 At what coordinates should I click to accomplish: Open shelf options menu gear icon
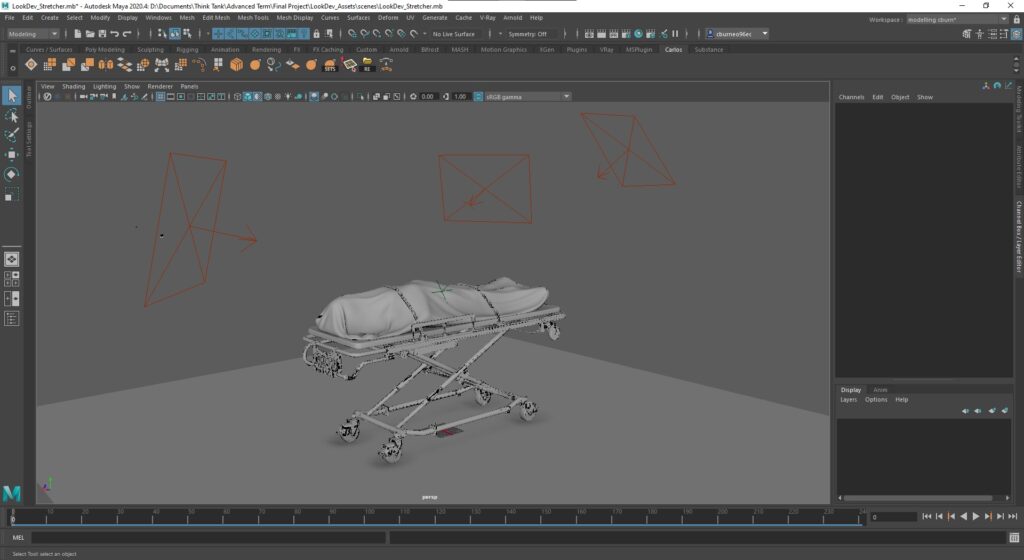click(x=12, y=67)
